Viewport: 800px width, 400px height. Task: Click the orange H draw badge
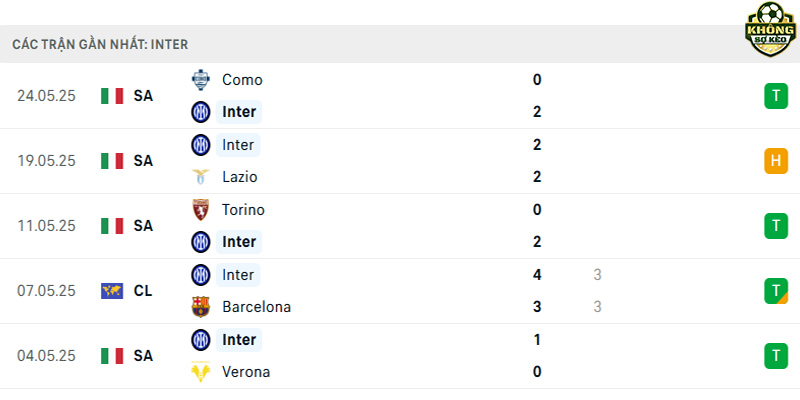(x=776, y=161)
